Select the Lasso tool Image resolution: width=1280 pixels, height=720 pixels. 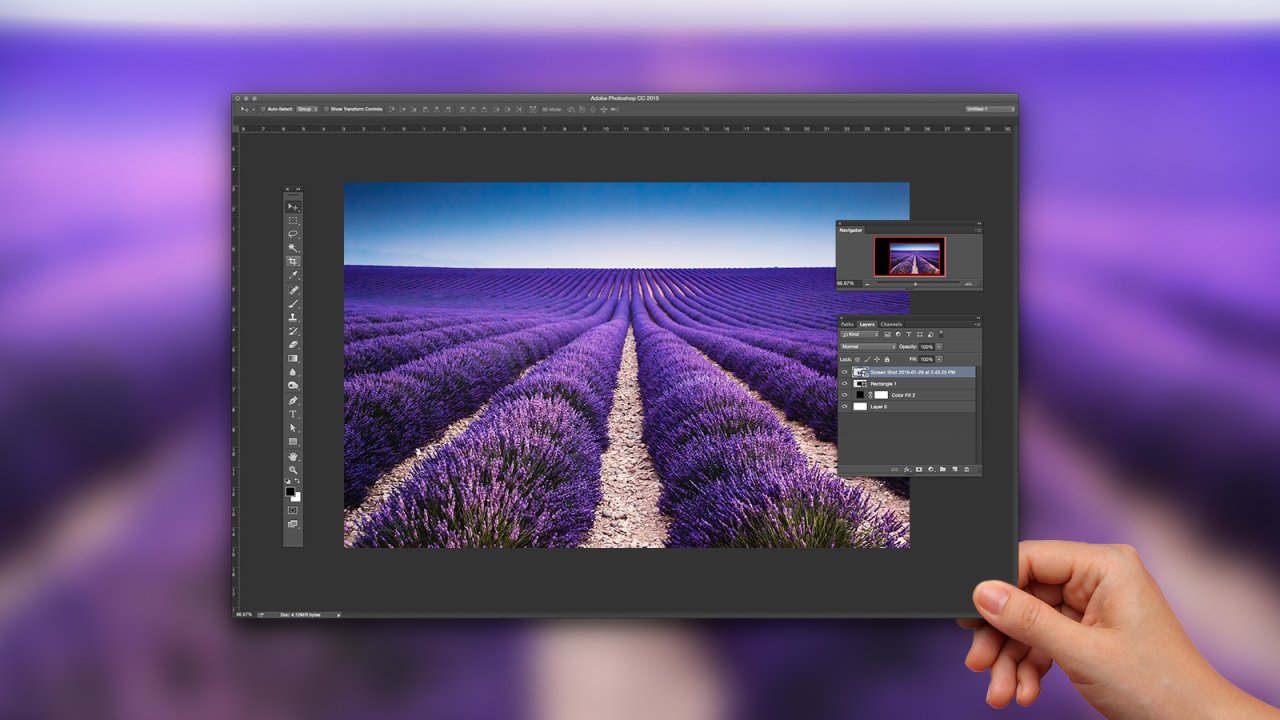pyautogui.click(x=293, y=234)
